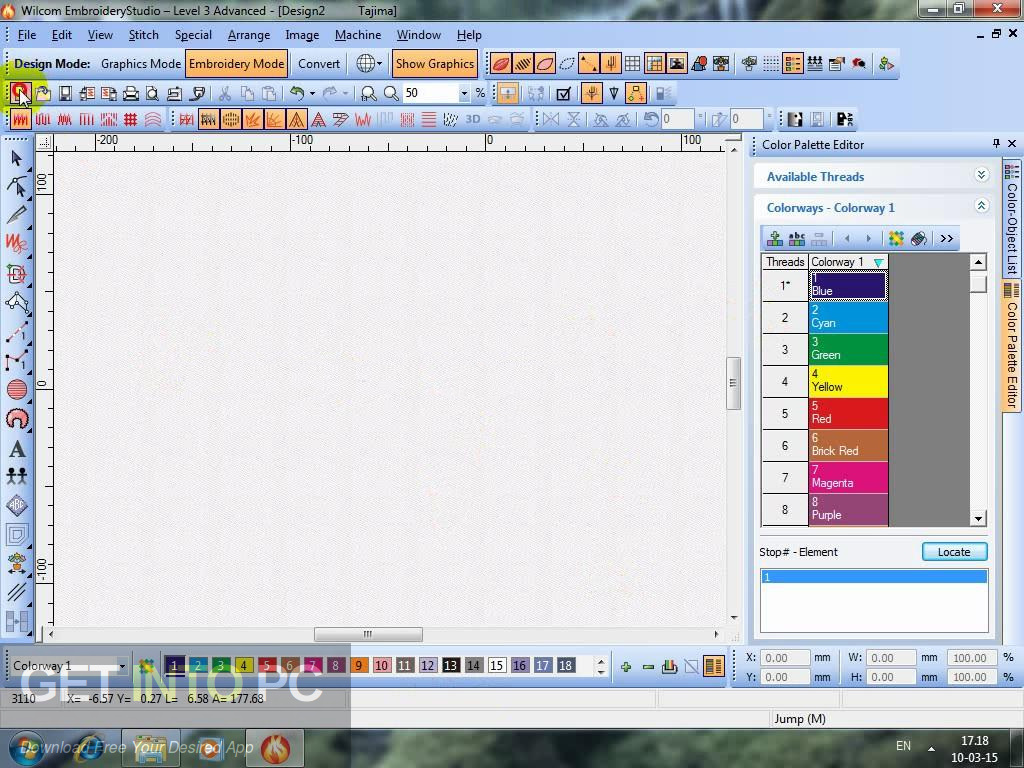This screenshot has width=1024, height=768.
Task: Toggle the checkbox icon on view toolbar
Action: pyautogui.click(x=563, y=93)
